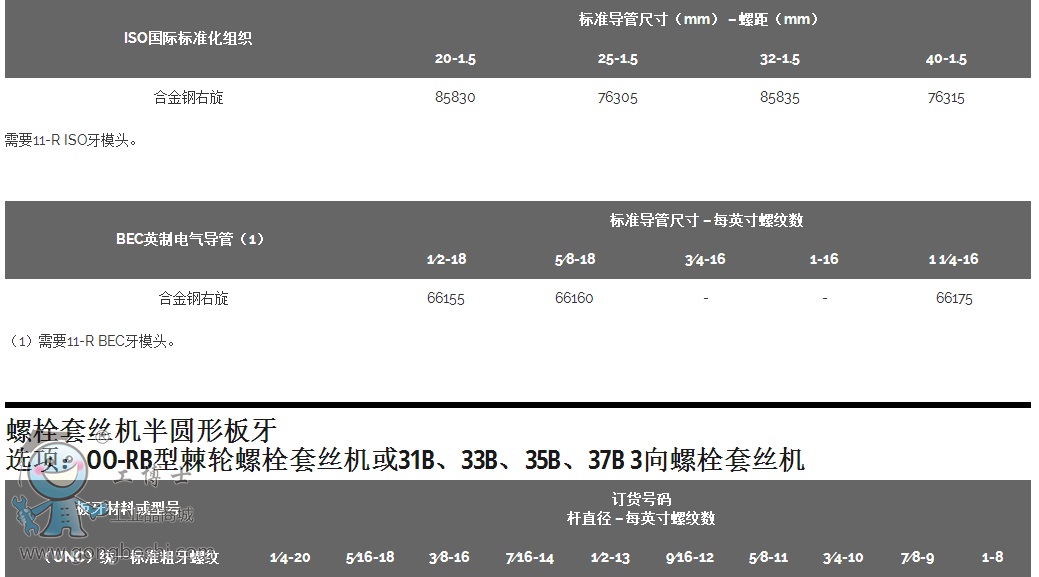Click the "1/2-18" column header

click(447, 259)
